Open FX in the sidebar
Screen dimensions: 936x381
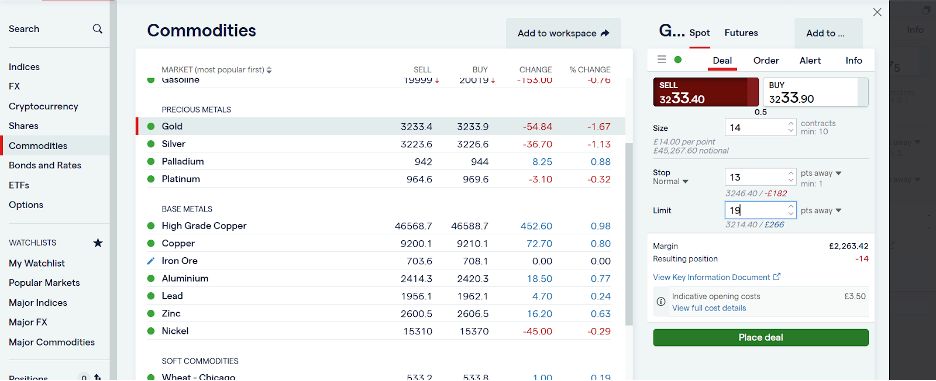click(x=14, y=87)
